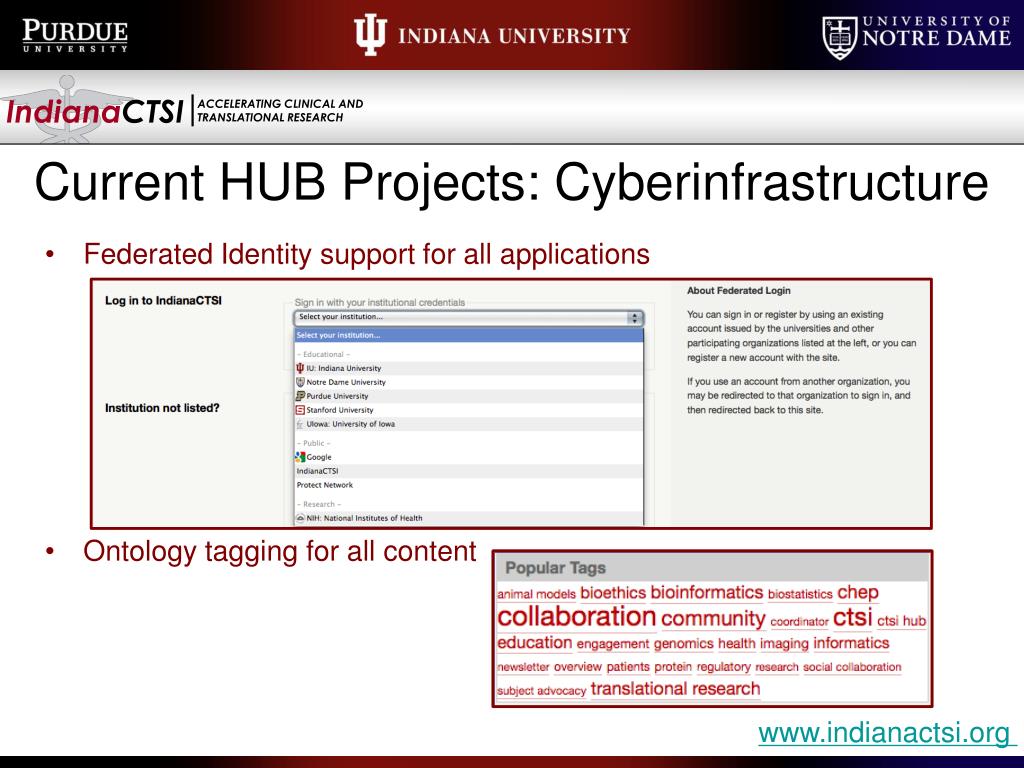This screenshot has height=768, width=1024.
Task: Select Google under Public group
Action: (468, 457)
